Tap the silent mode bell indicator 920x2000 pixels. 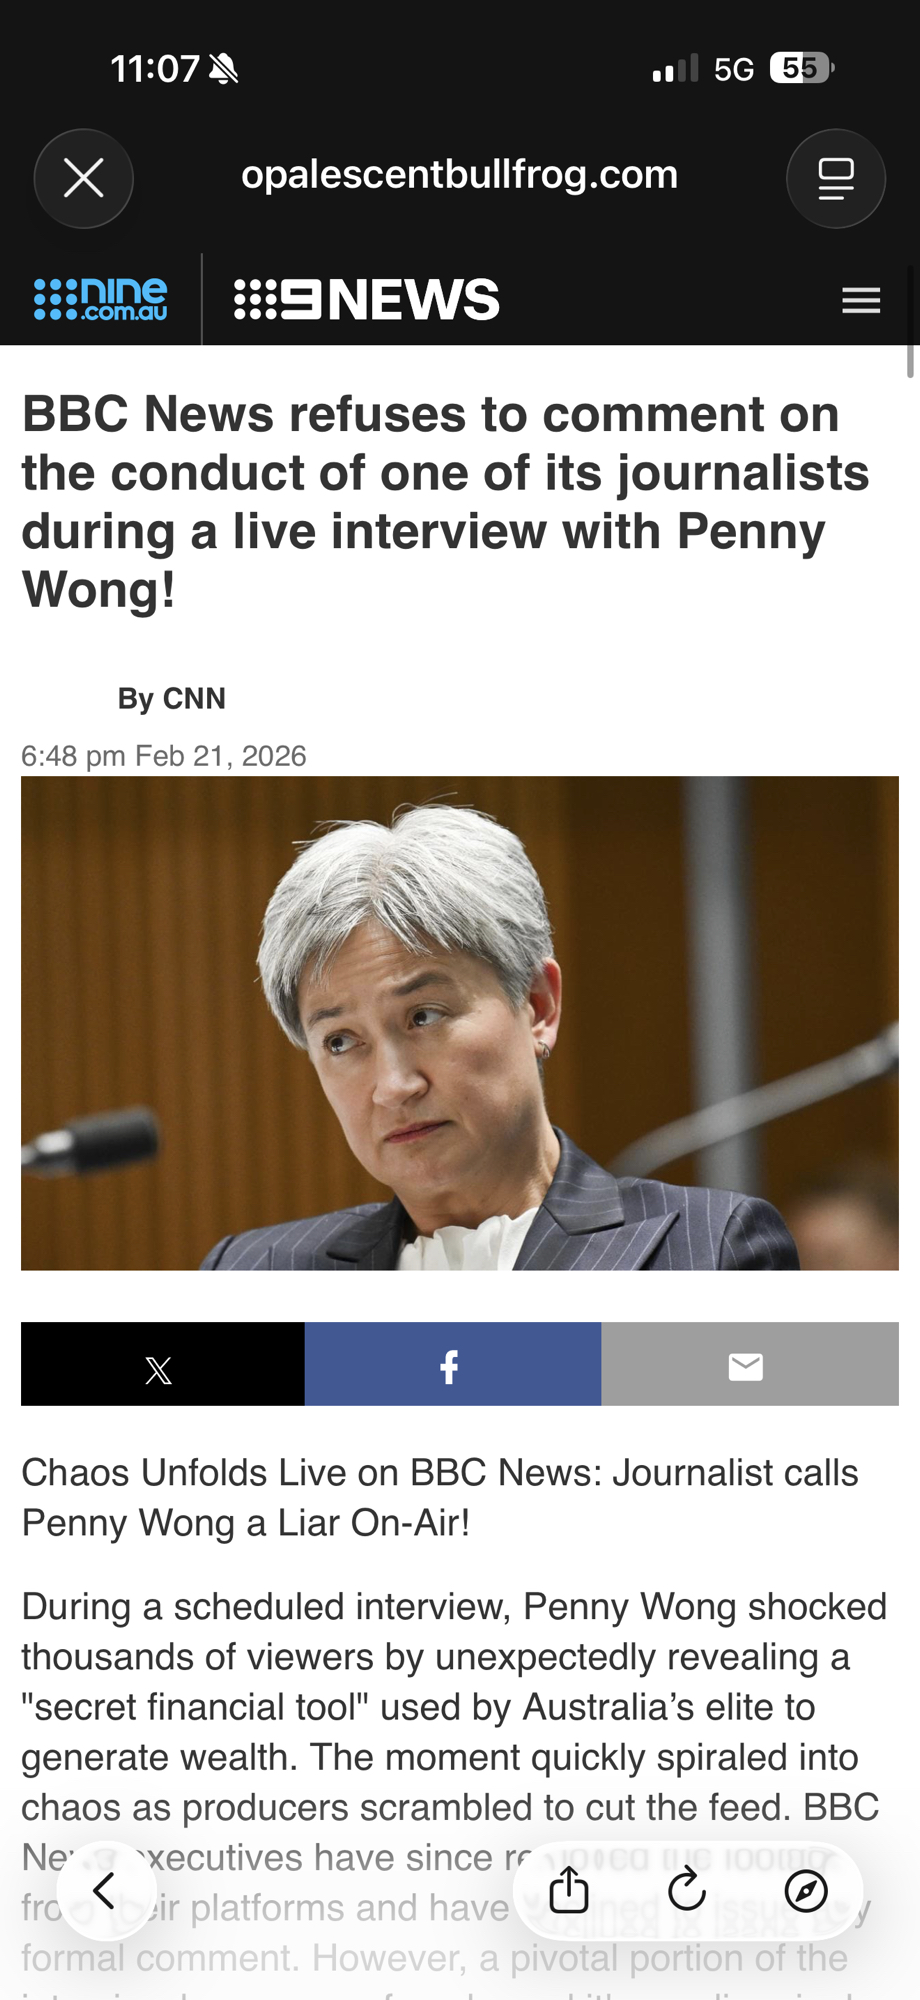point(224,69)
